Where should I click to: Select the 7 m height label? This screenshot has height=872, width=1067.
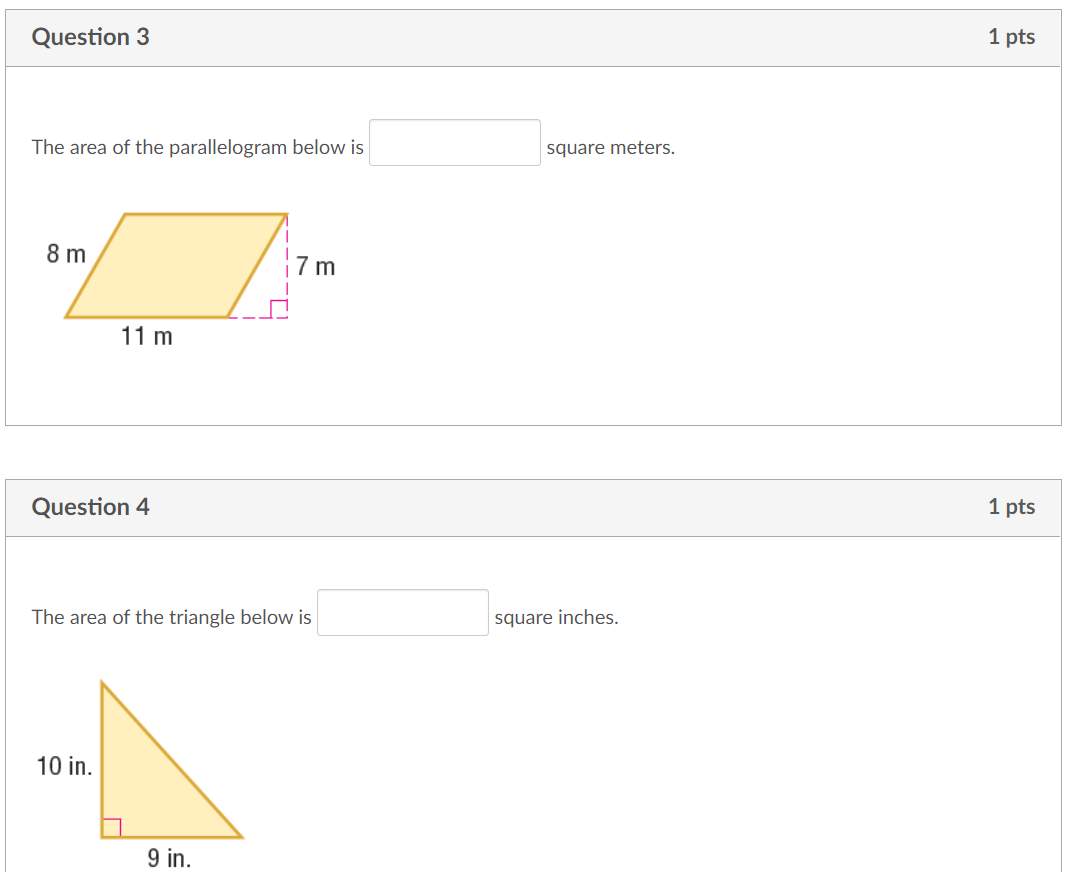(x=316, y=266)
